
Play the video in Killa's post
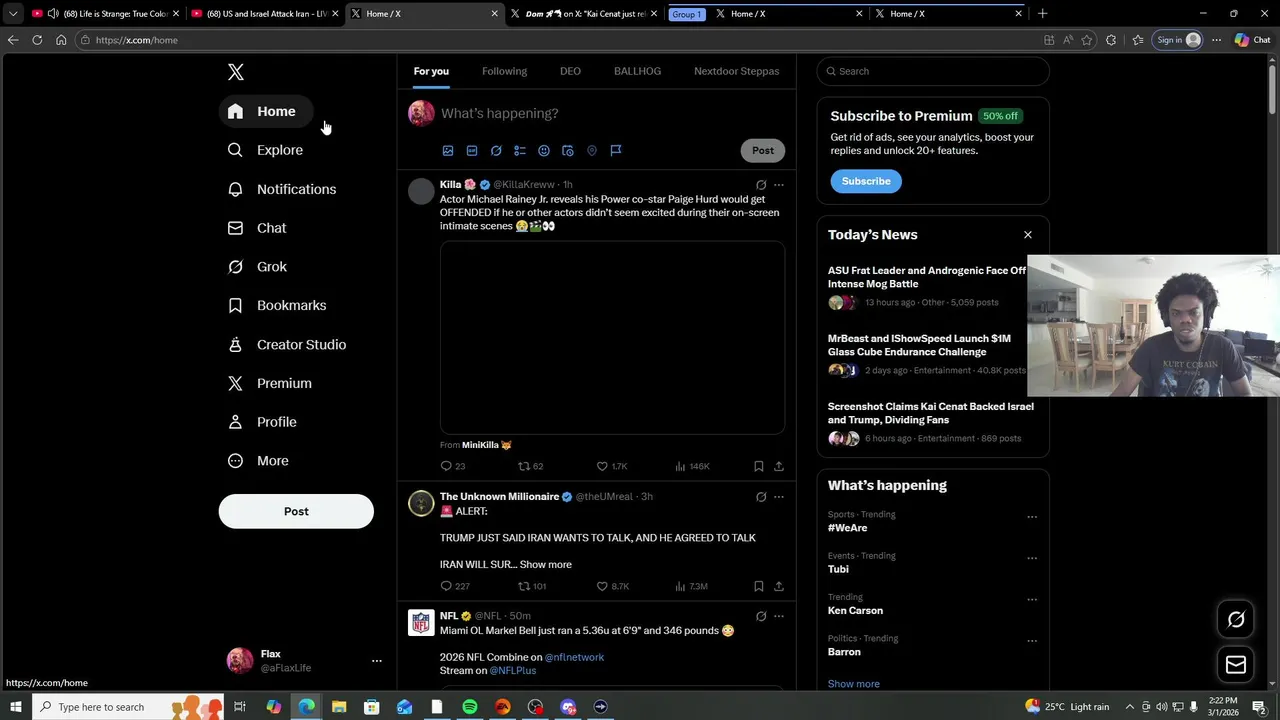point(612,337)
